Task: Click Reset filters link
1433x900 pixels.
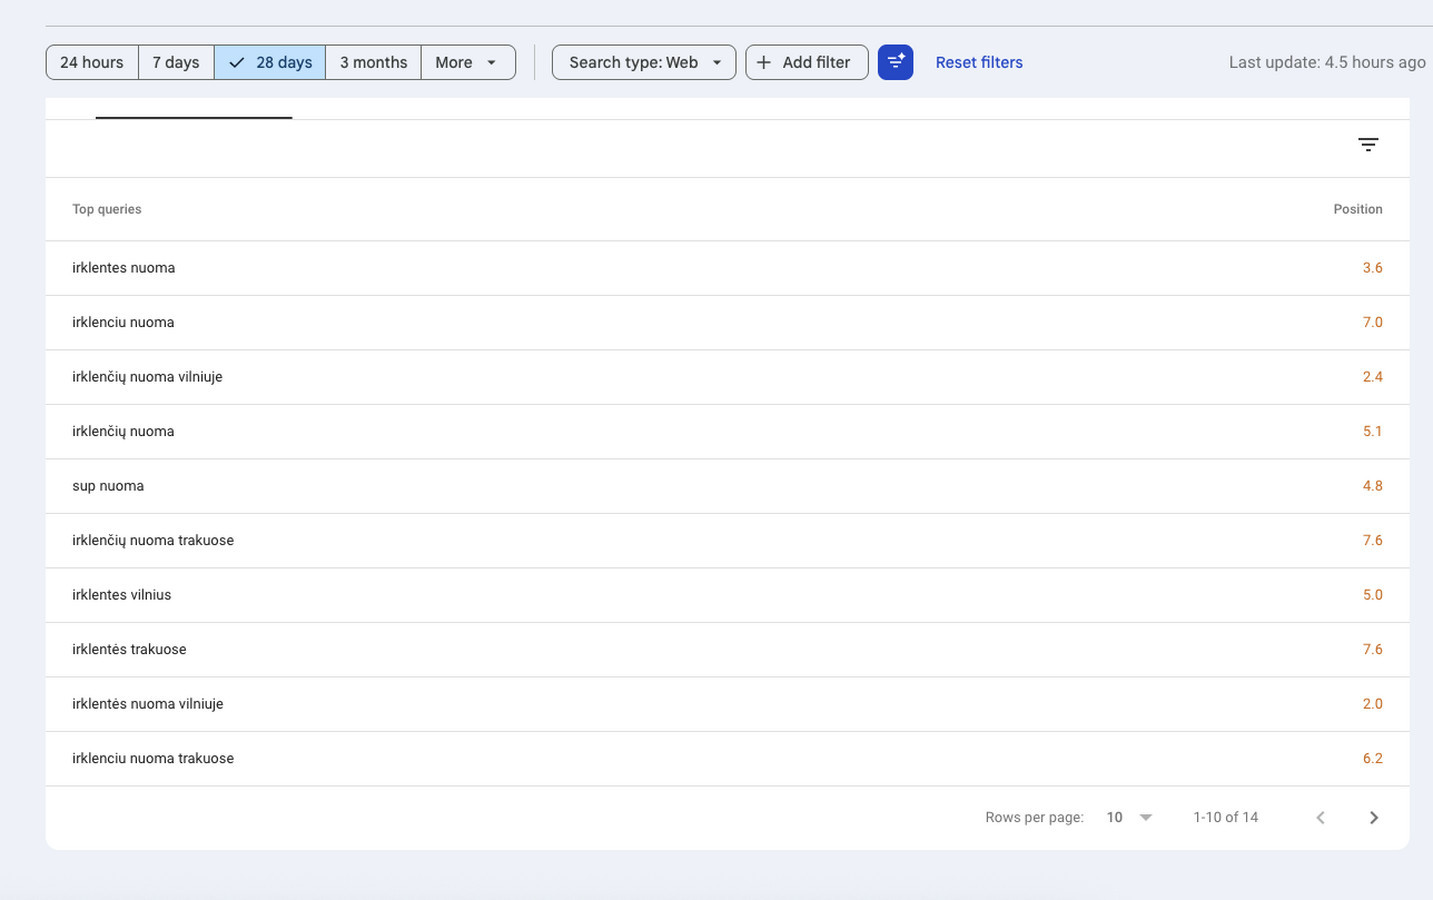Action: [x=978, y=62]
